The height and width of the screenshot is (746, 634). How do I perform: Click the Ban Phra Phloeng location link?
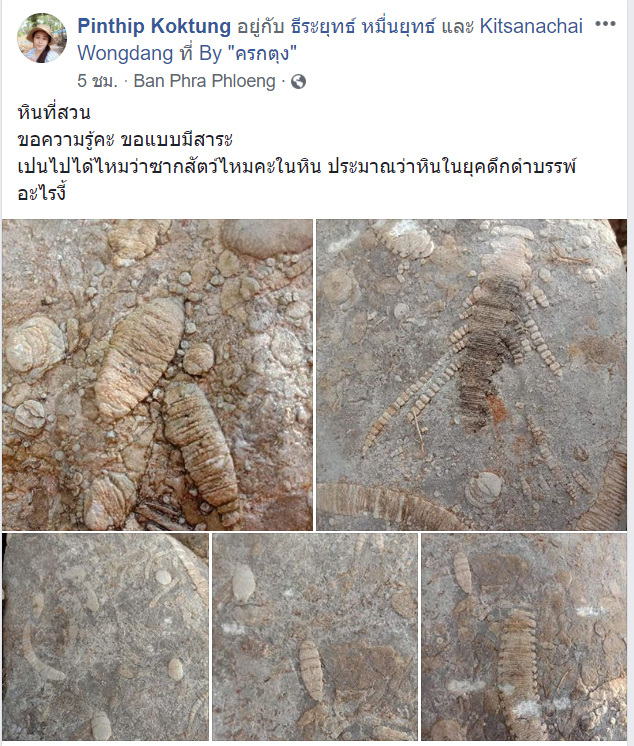pos(205,81)
